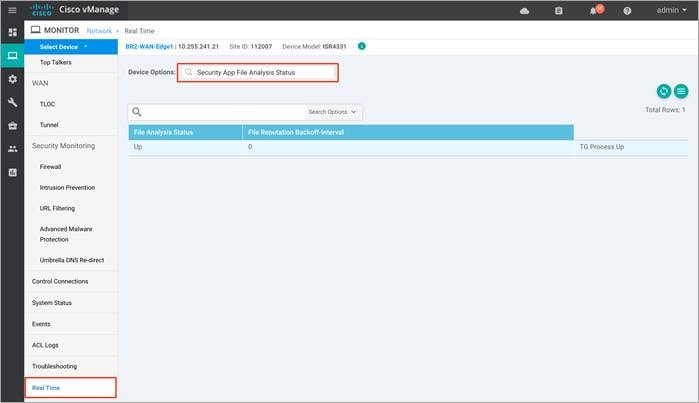Click the Network breadcrumb link

click(99, 31)
